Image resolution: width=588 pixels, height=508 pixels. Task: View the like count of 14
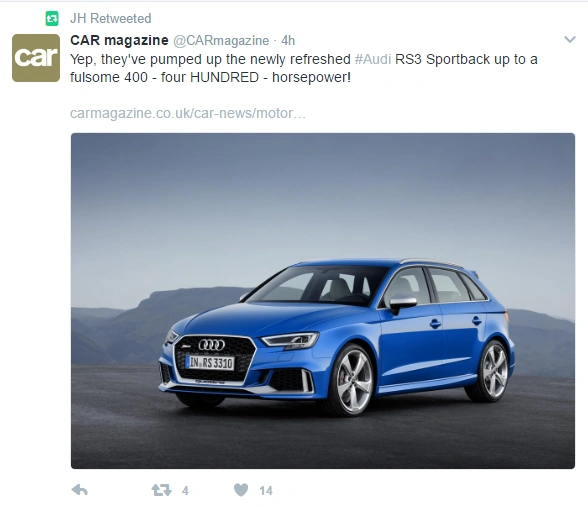coord(266,491)
